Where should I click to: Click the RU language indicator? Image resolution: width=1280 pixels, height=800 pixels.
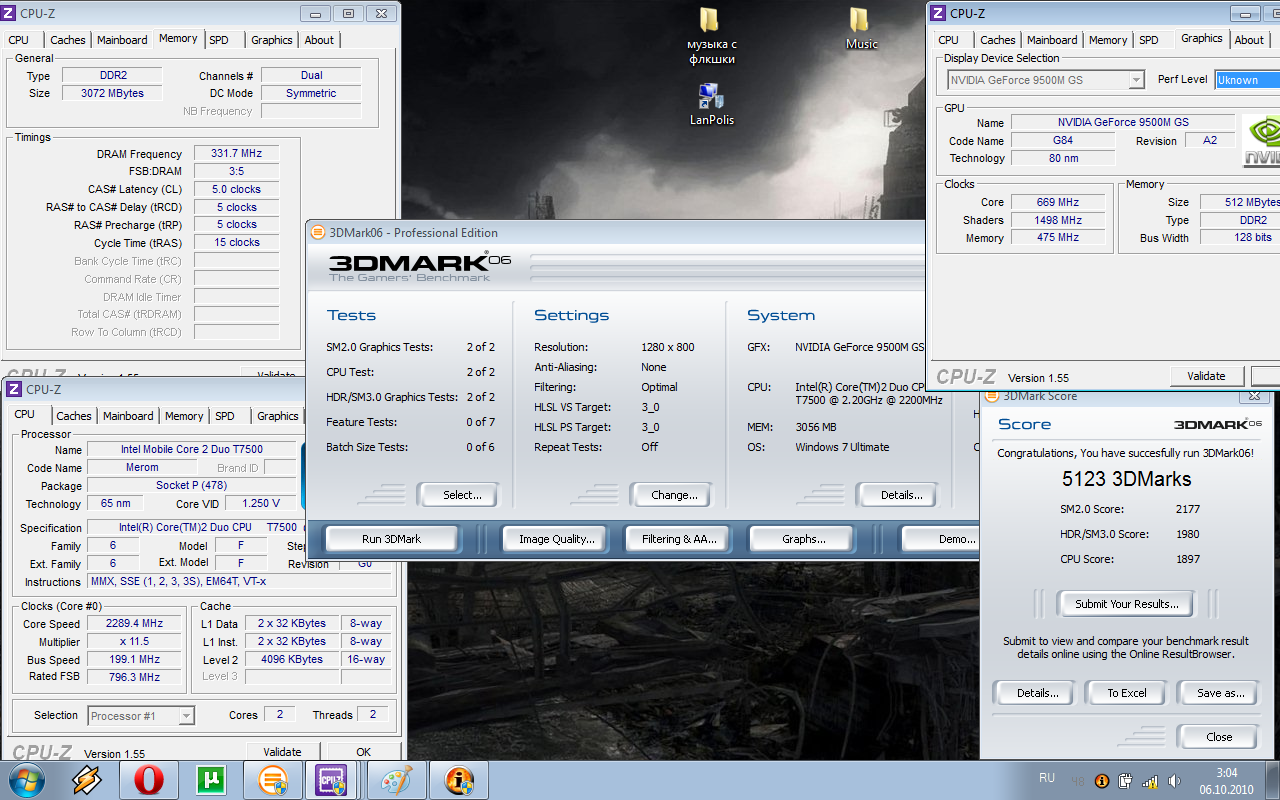click(x=1047, y=777)
